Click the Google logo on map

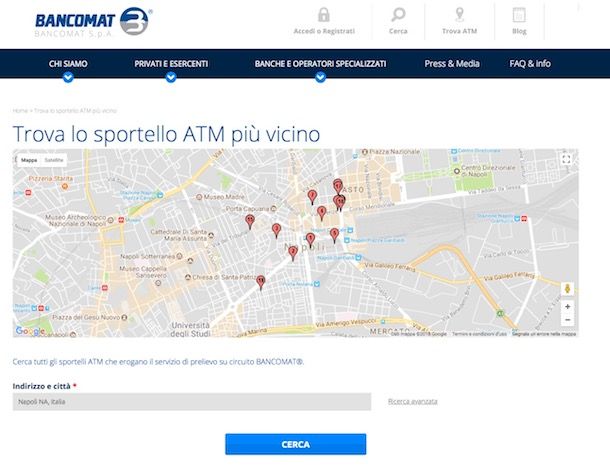click(x=30, y=331)
